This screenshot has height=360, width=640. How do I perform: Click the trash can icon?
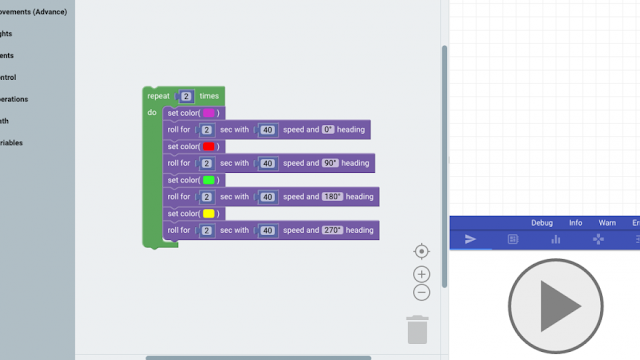[x=417, y=329]
